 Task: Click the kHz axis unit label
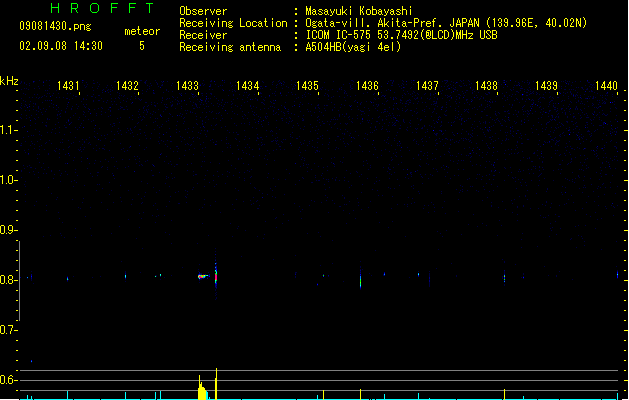(x=9, y=81)
